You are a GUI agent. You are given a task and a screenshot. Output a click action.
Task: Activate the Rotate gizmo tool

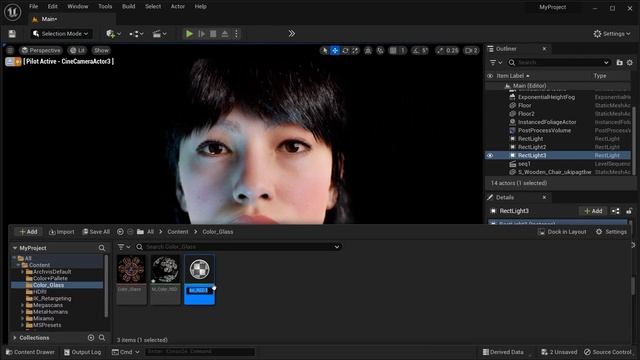coord(345,51)
